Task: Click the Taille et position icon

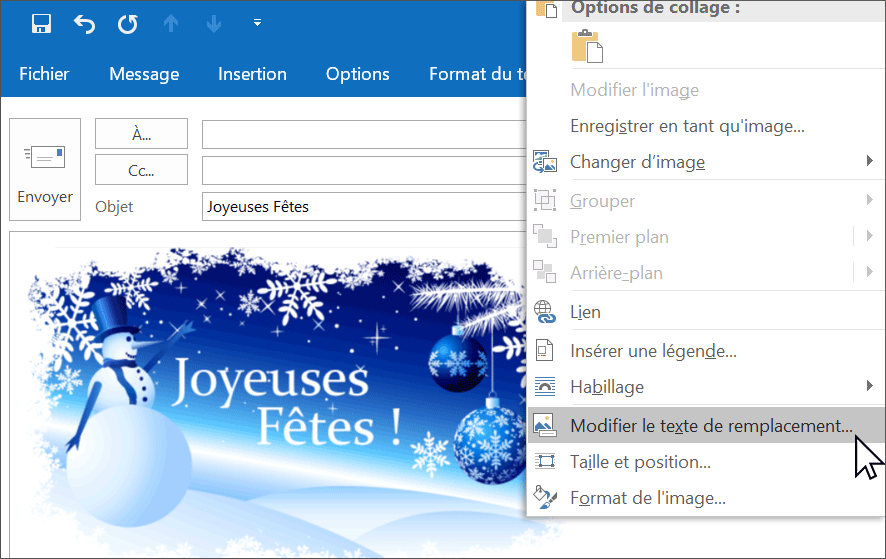Action: pyautogui.click(x=545, y=461)
